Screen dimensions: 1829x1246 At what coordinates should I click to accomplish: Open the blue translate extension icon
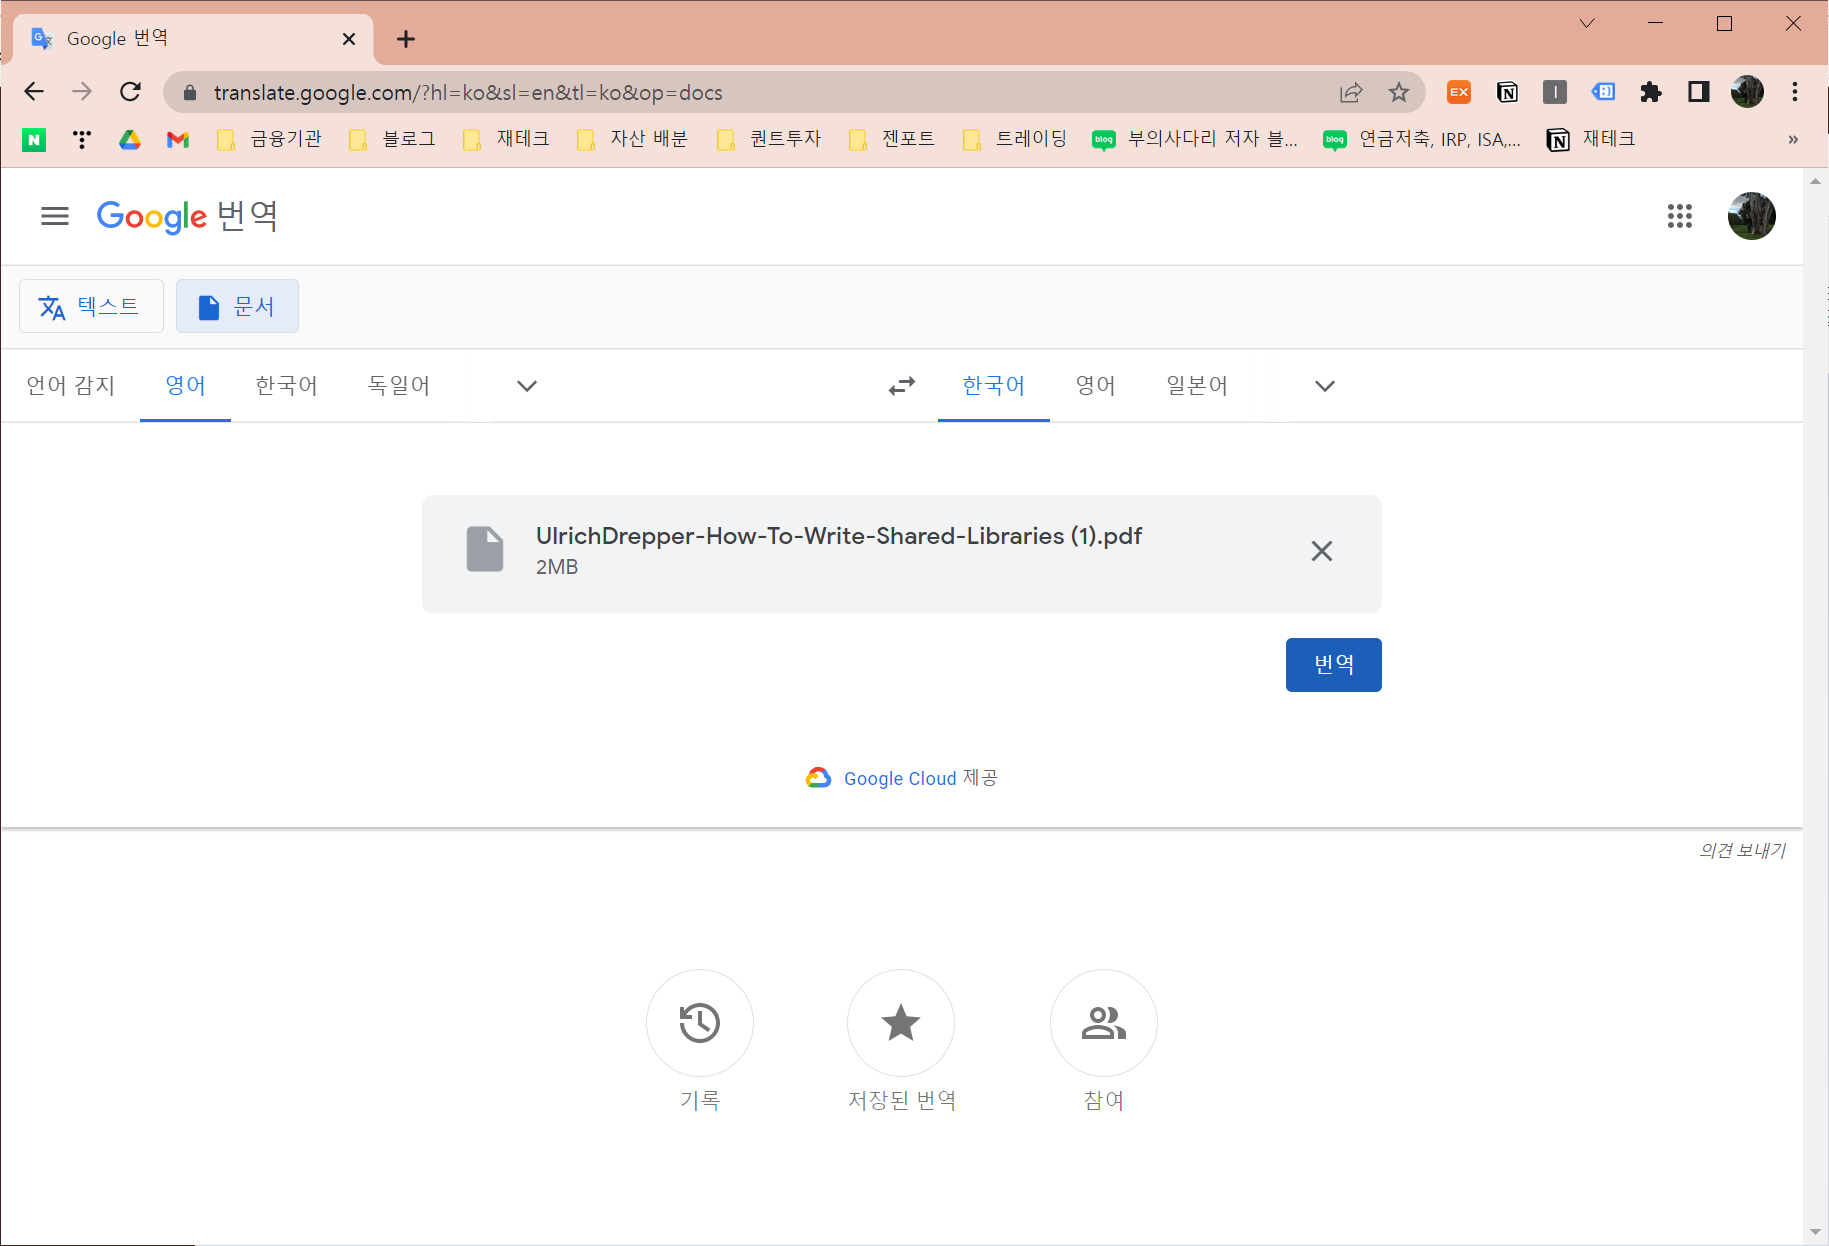(x=1603, y=92)
